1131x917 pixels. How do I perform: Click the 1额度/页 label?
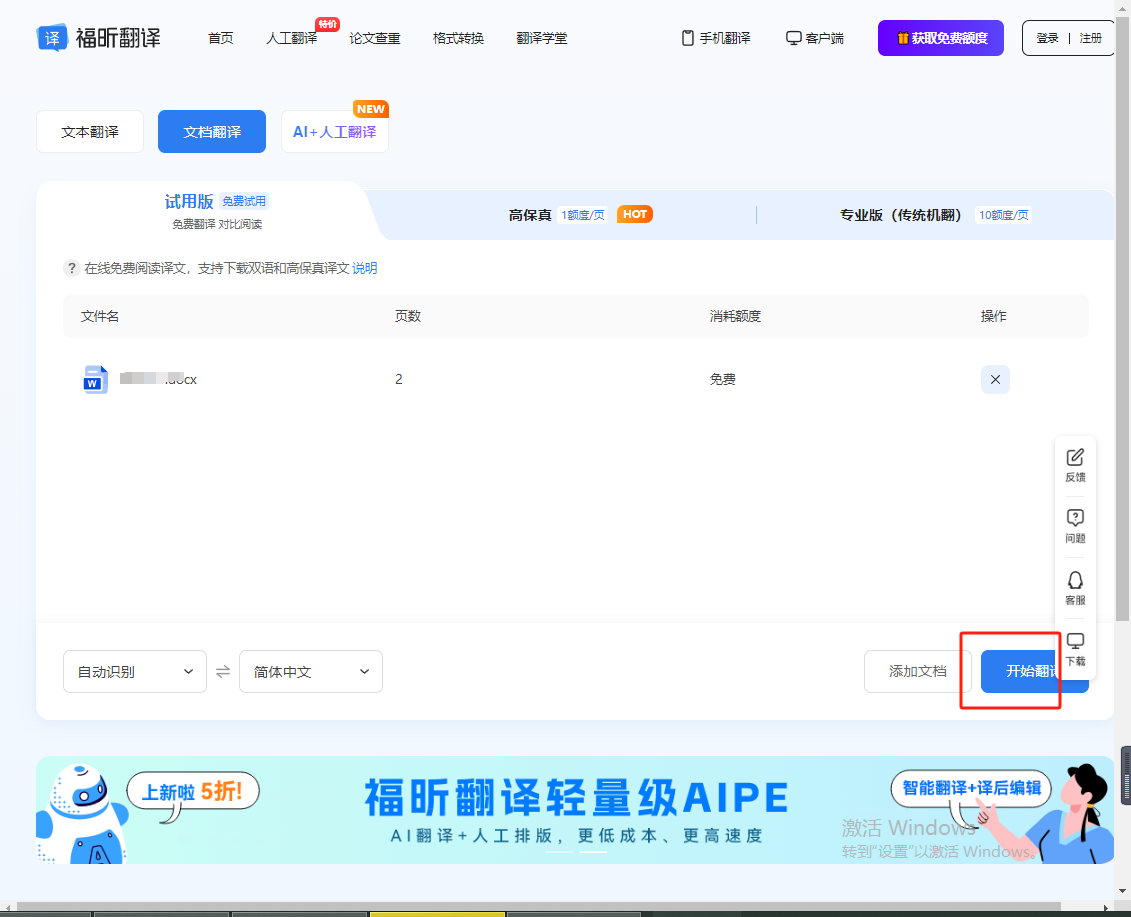tap(583, 215)
